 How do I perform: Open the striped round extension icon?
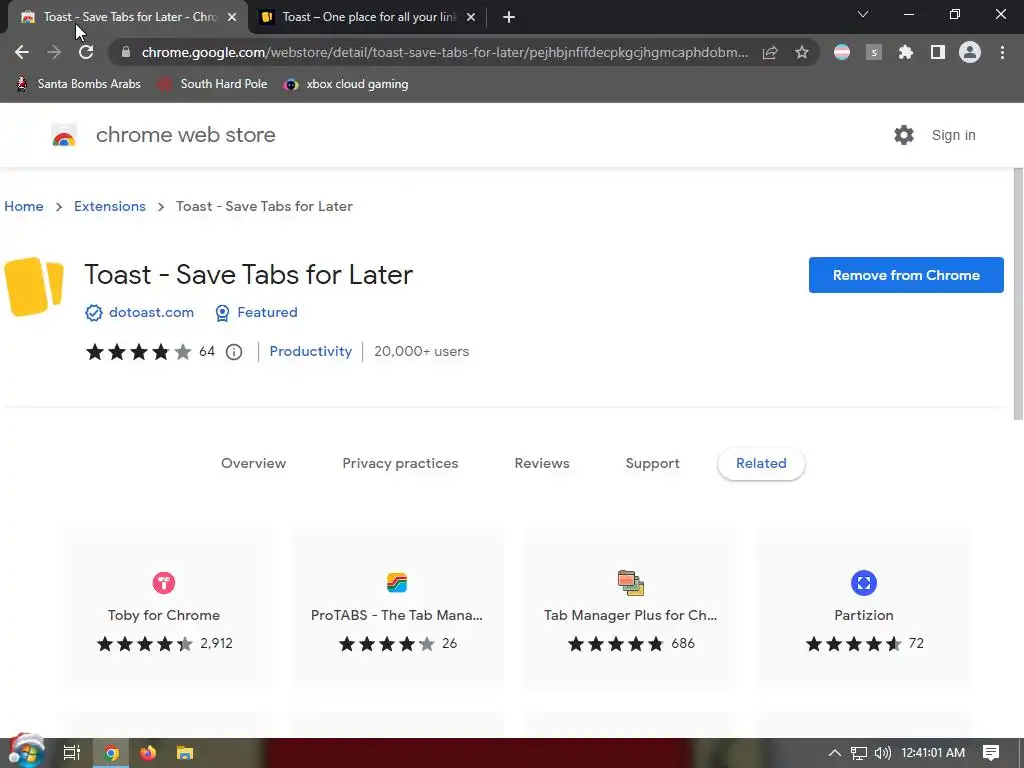pos(842,52)
